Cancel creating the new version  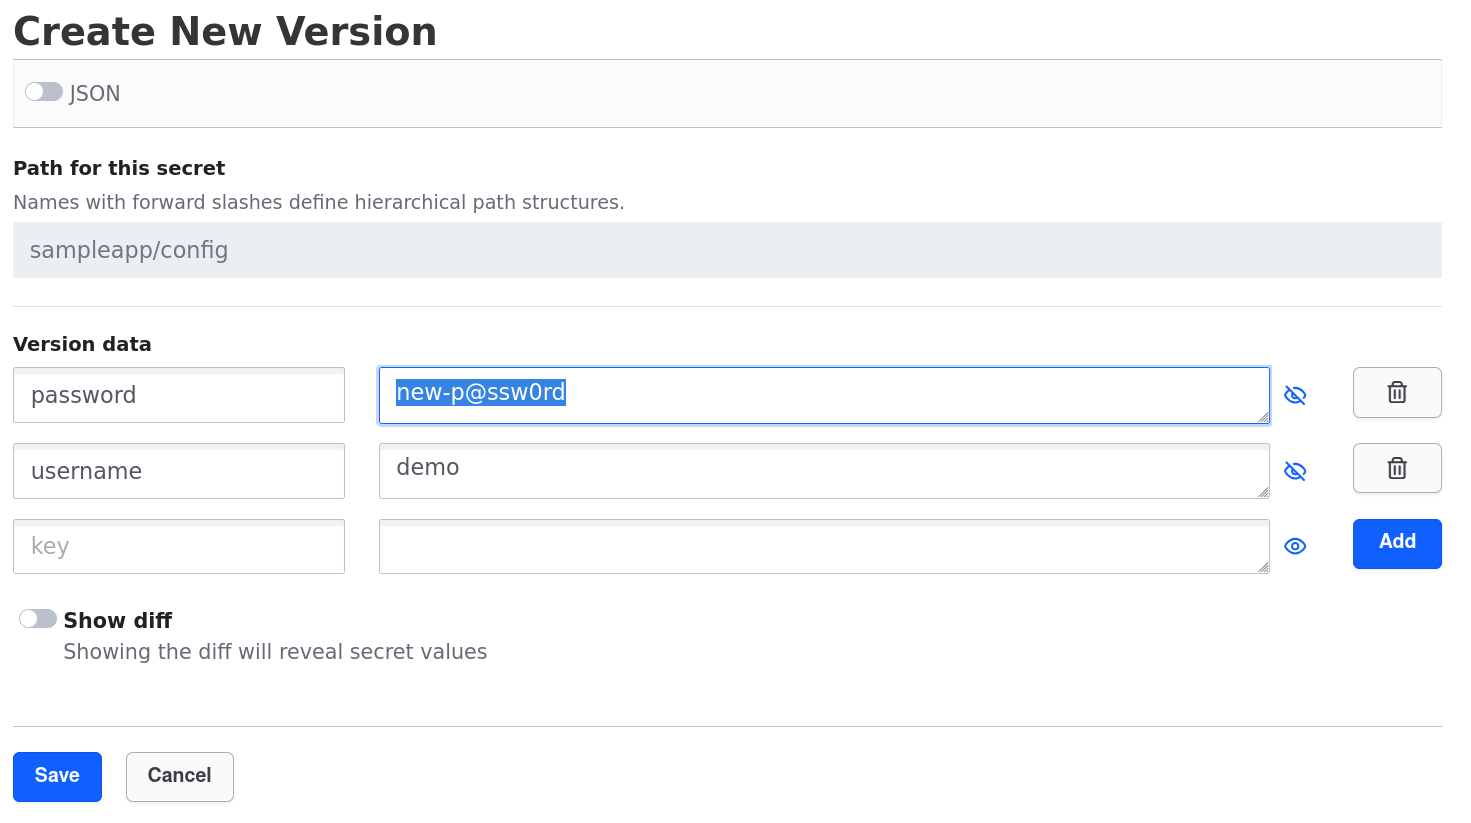coord(180,777)
